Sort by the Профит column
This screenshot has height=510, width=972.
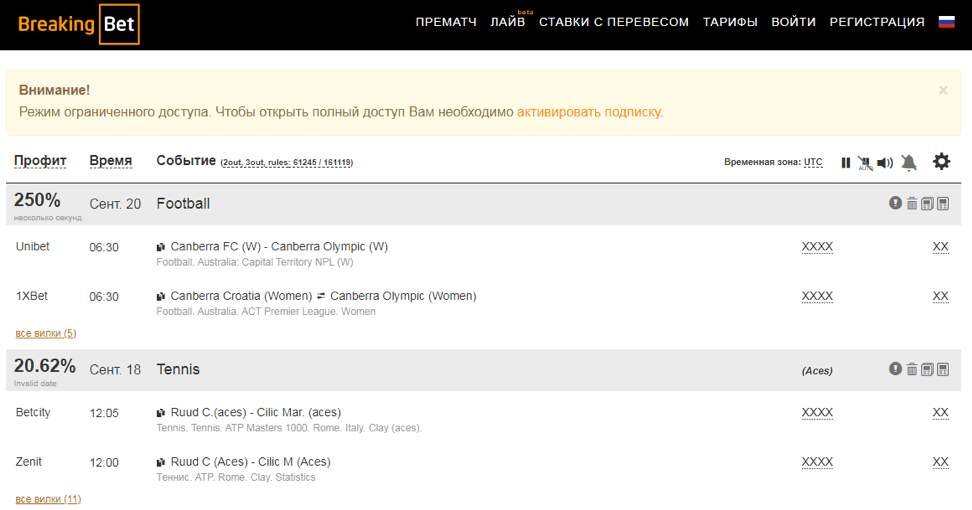[40, 161]
